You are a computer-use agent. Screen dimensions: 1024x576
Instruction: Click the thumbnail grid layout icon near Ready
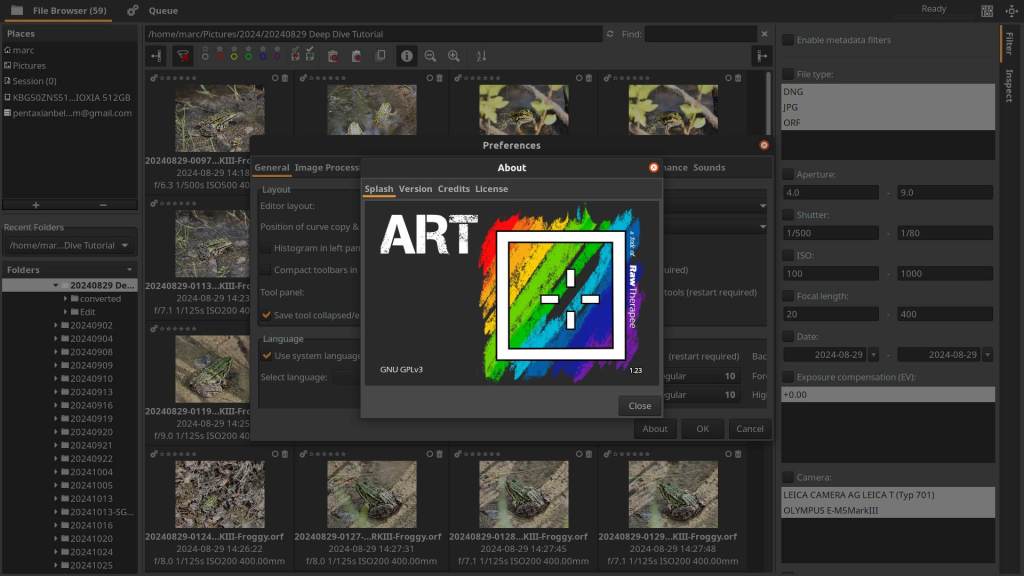[x=987, y=11]
